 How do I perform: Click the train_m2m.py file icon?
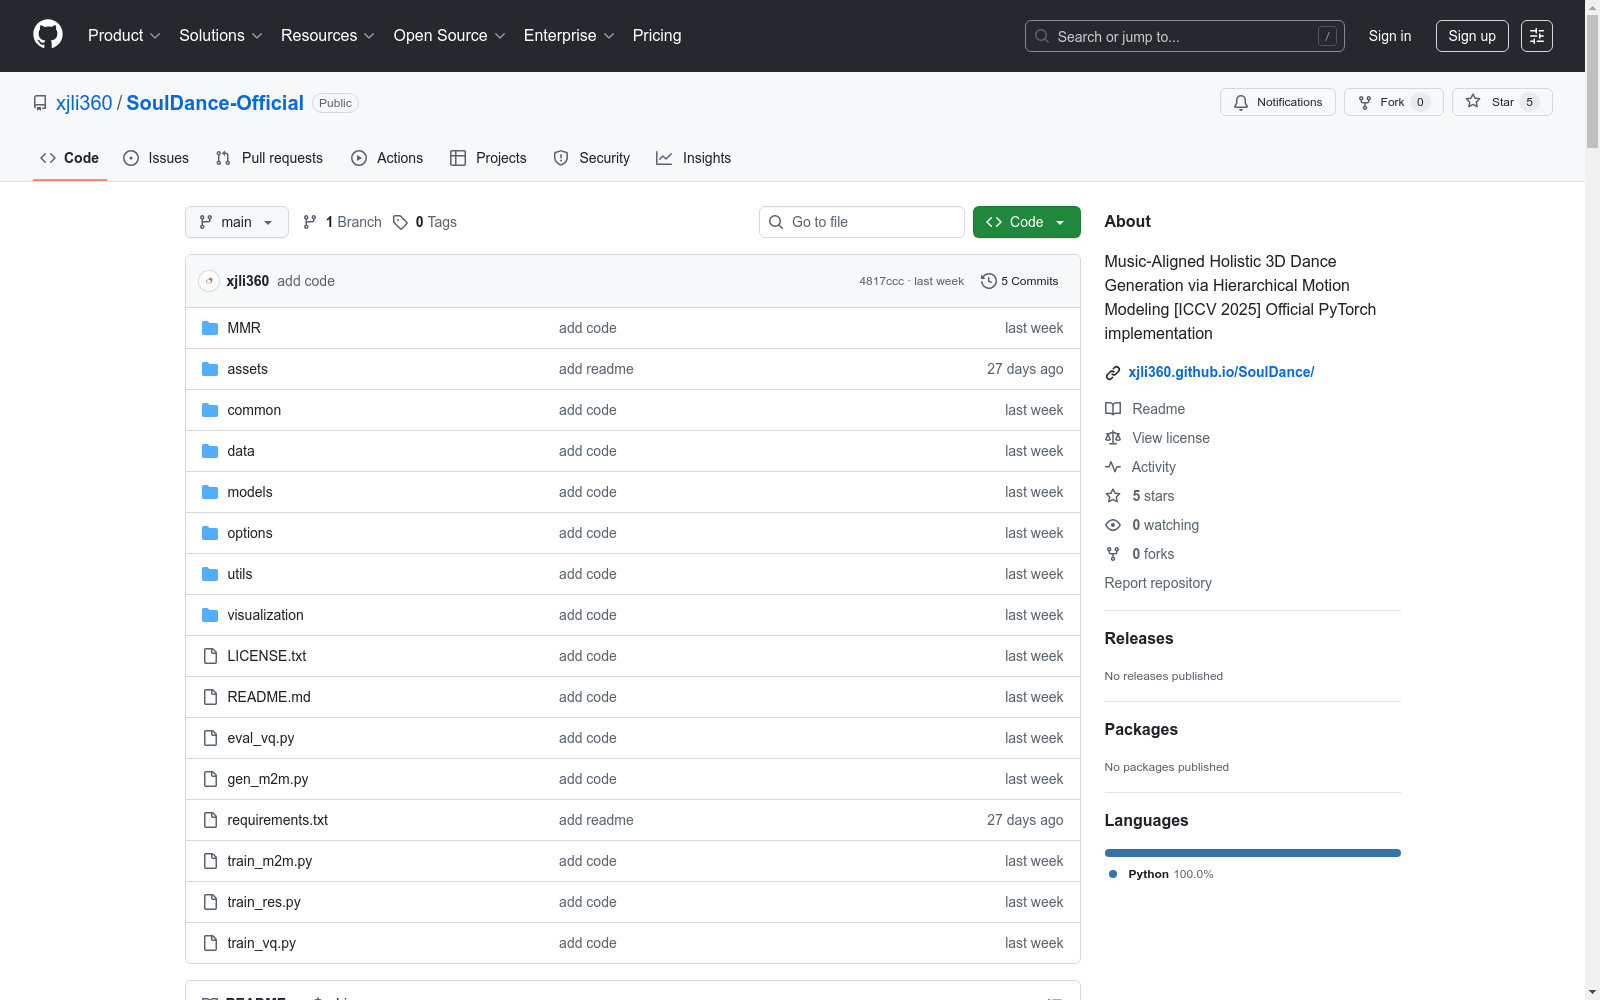pos(210,861)
